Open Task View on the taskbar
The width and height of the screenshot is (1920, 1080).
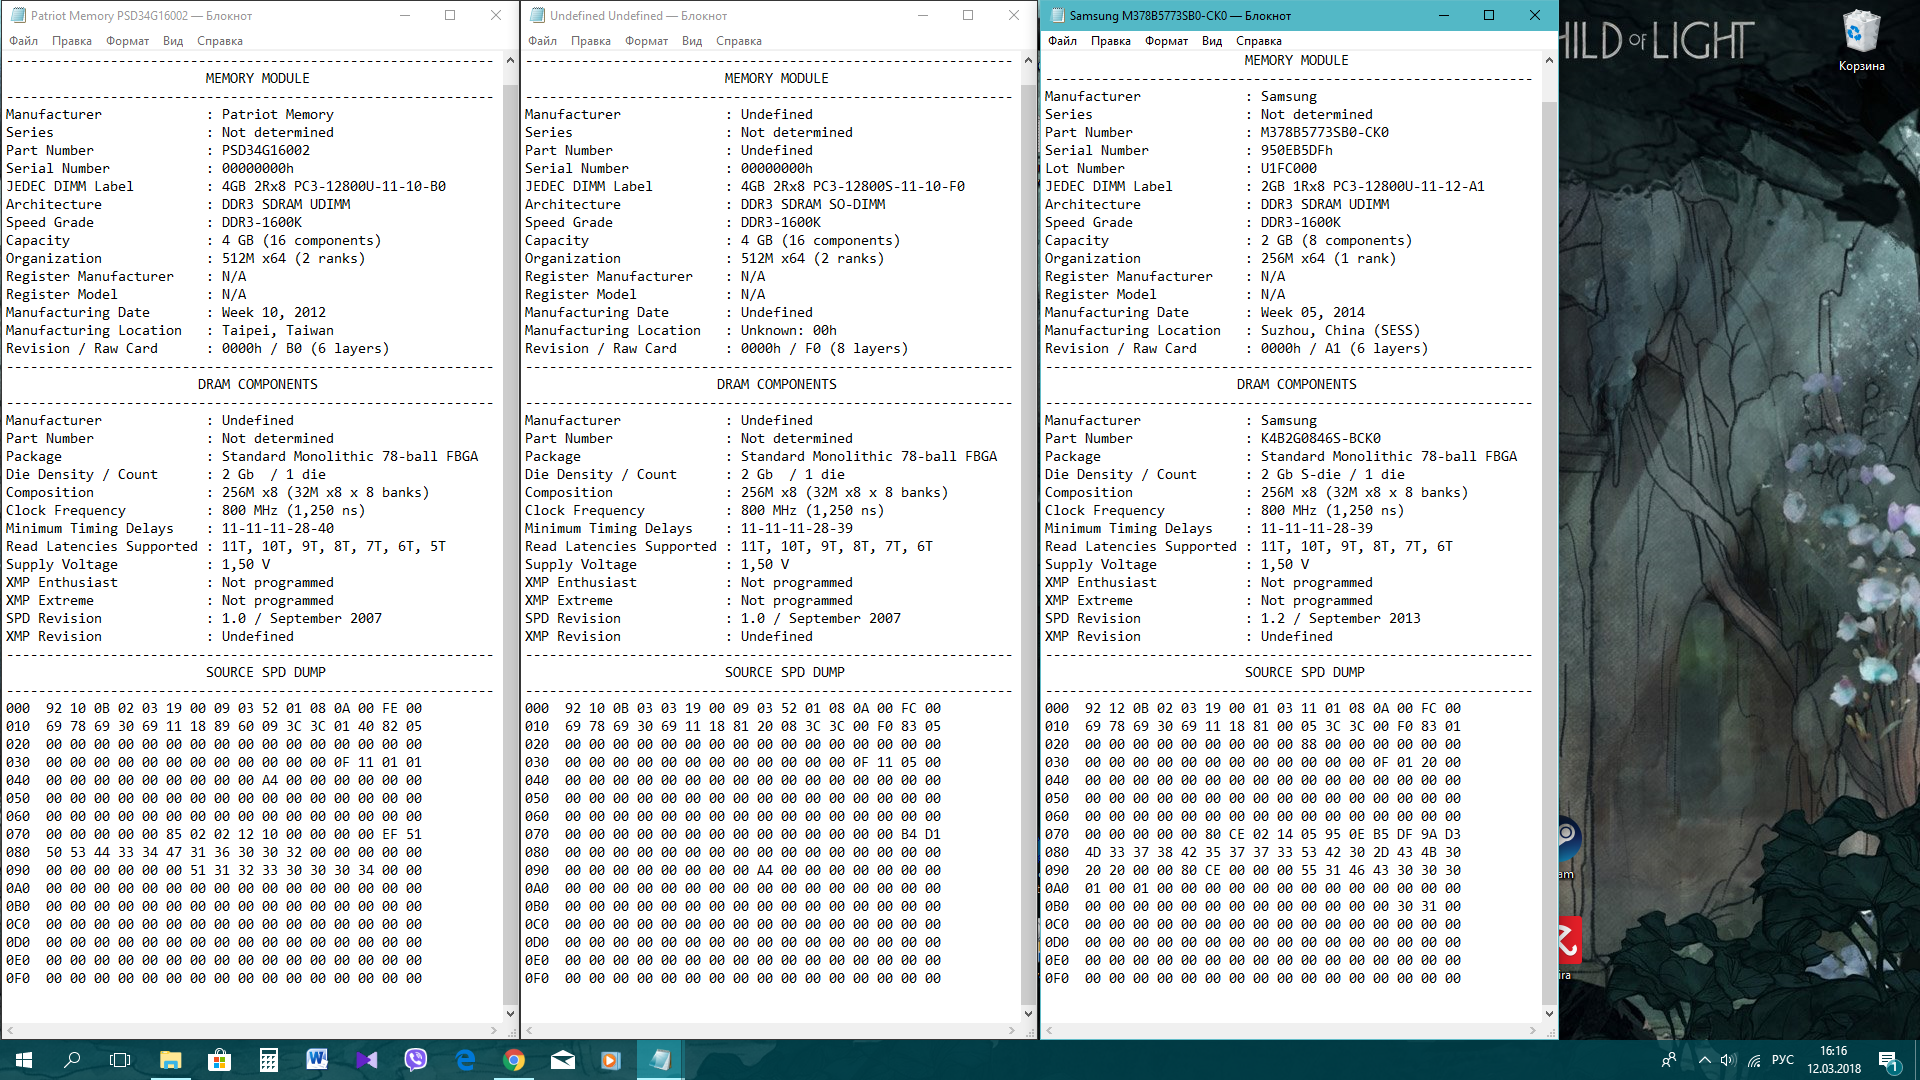(120, 1060)
